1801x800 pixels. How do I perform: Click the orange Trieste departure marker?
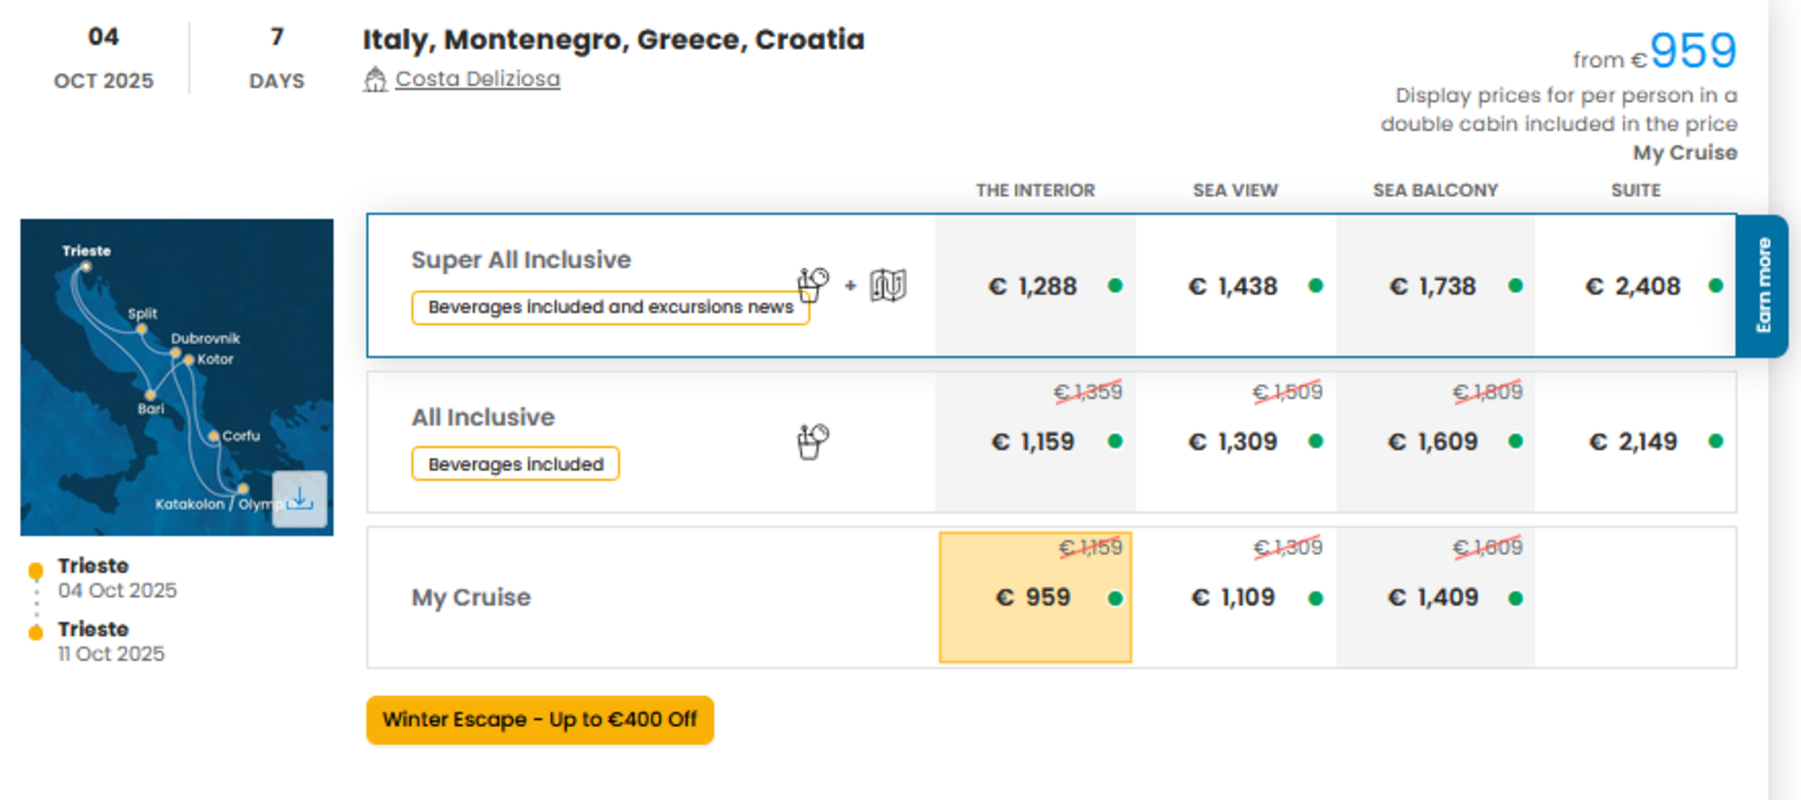[36, 571]
